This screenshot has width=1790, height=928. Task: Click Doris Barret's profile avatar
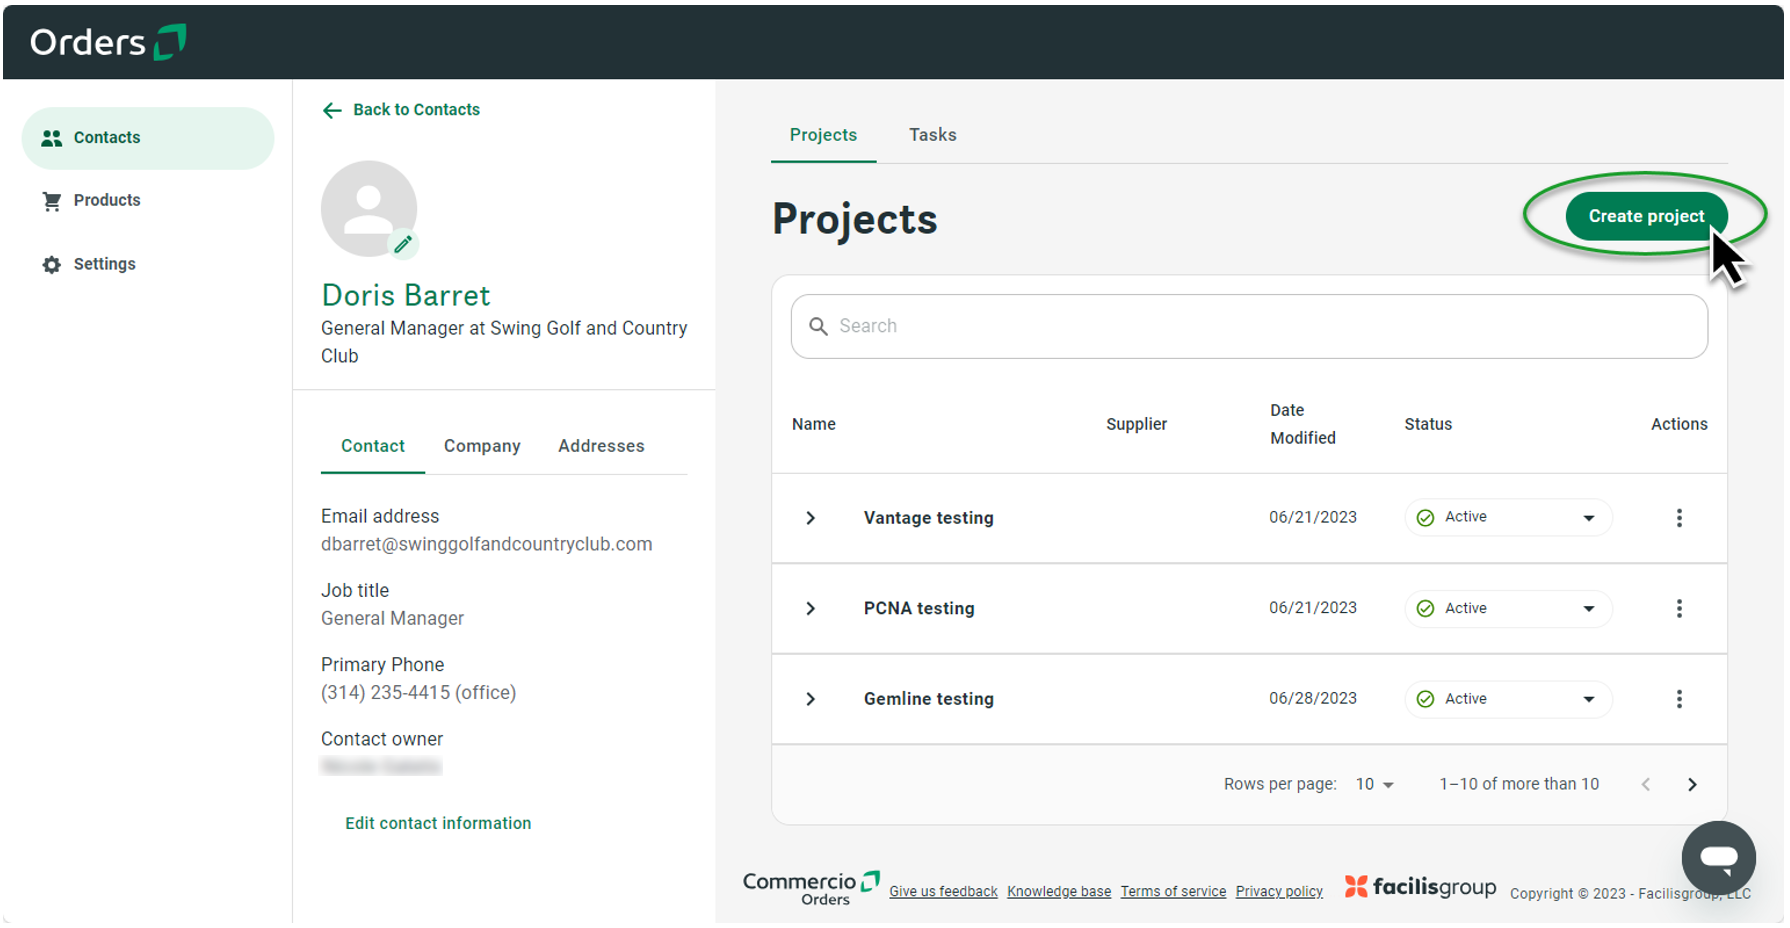369,208
